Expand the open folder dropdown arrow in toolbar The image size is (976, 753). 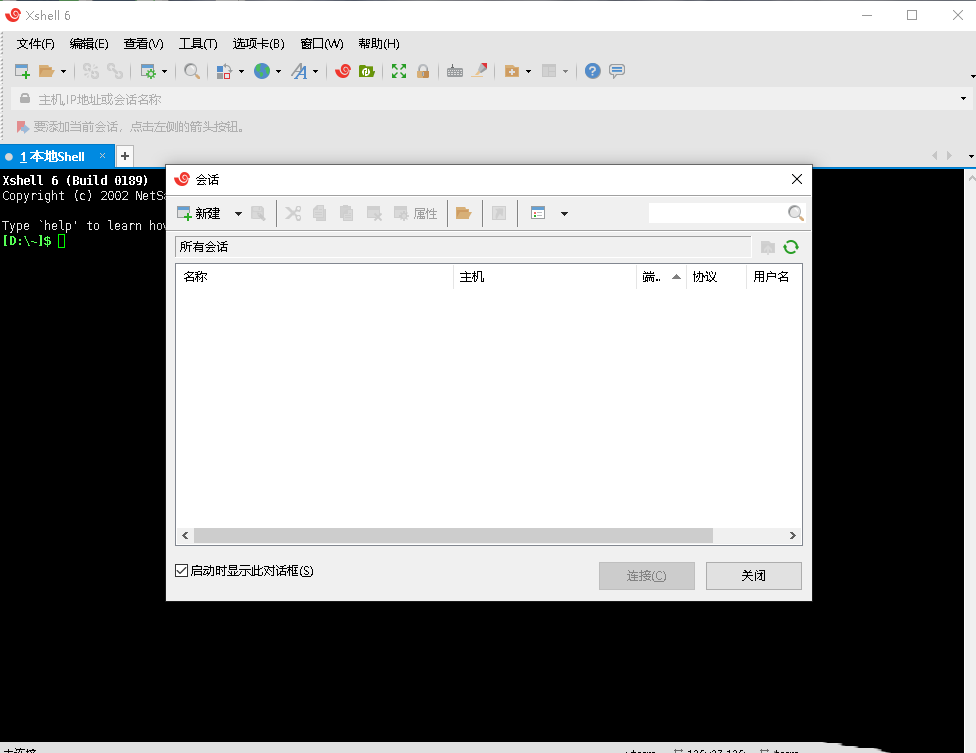63,72
